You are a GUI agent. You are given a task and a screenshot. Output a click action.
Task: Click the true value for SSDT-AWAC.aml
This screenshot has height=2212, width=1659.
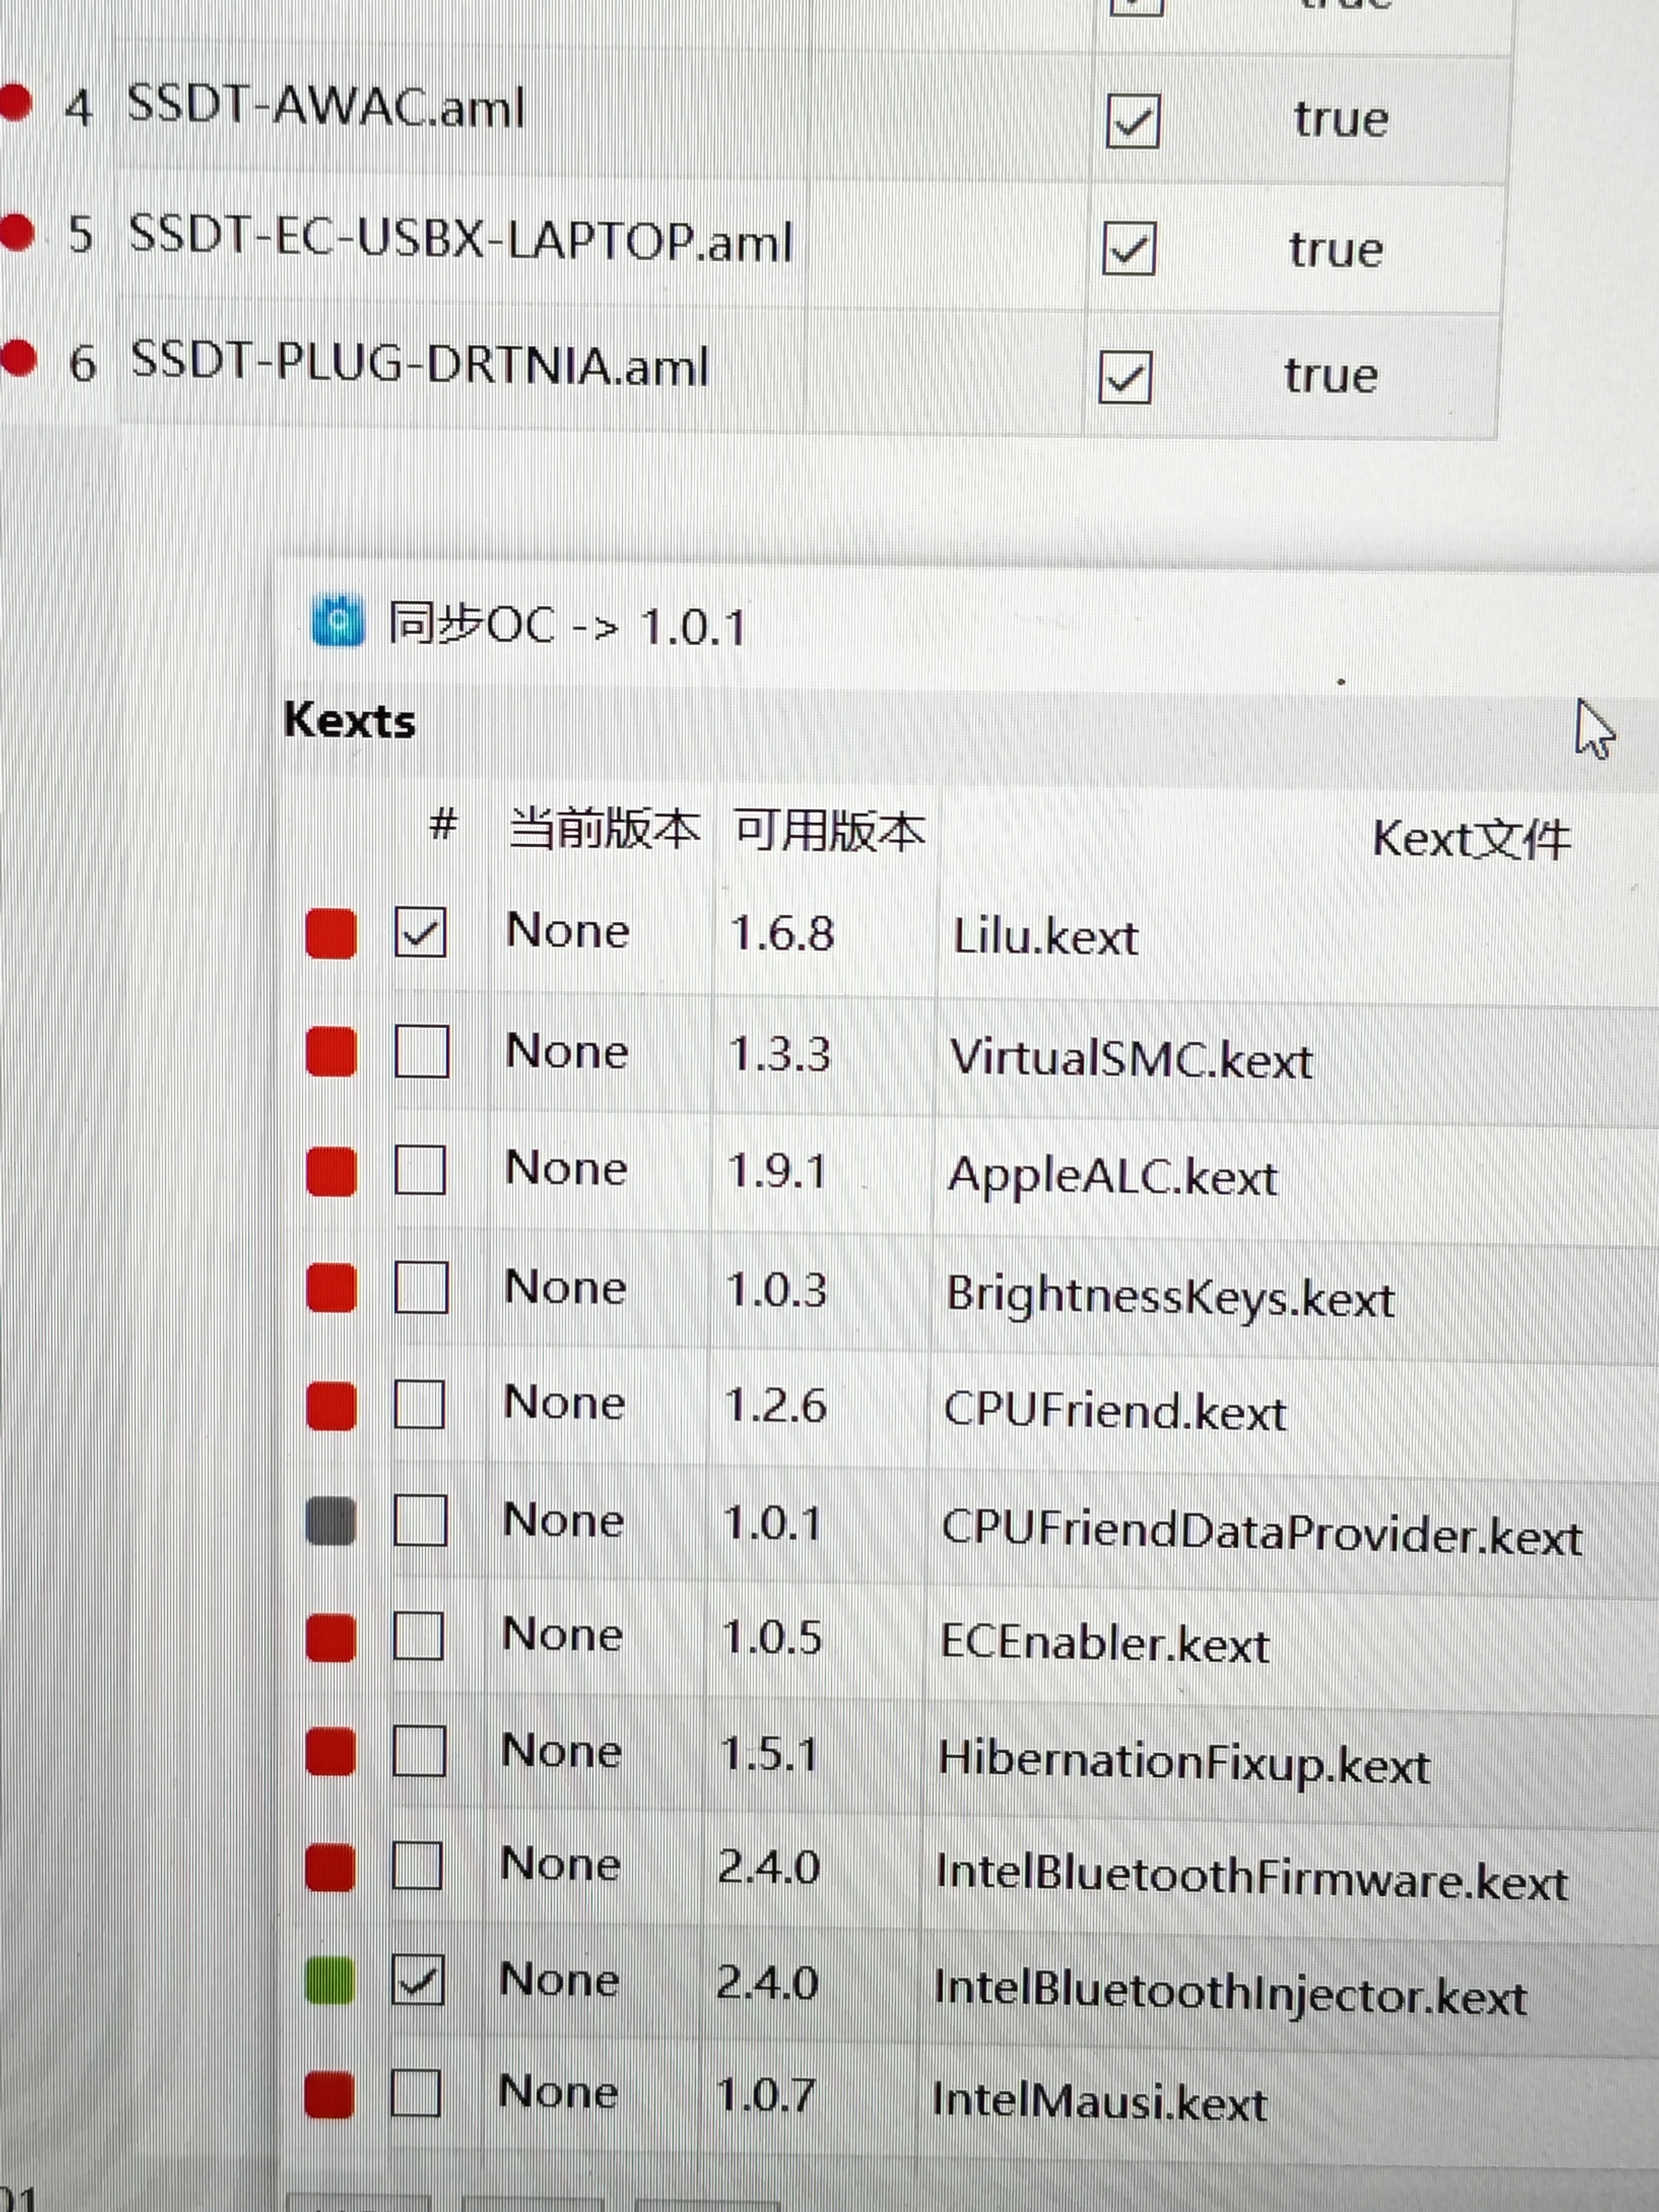tap(1341, 119)
